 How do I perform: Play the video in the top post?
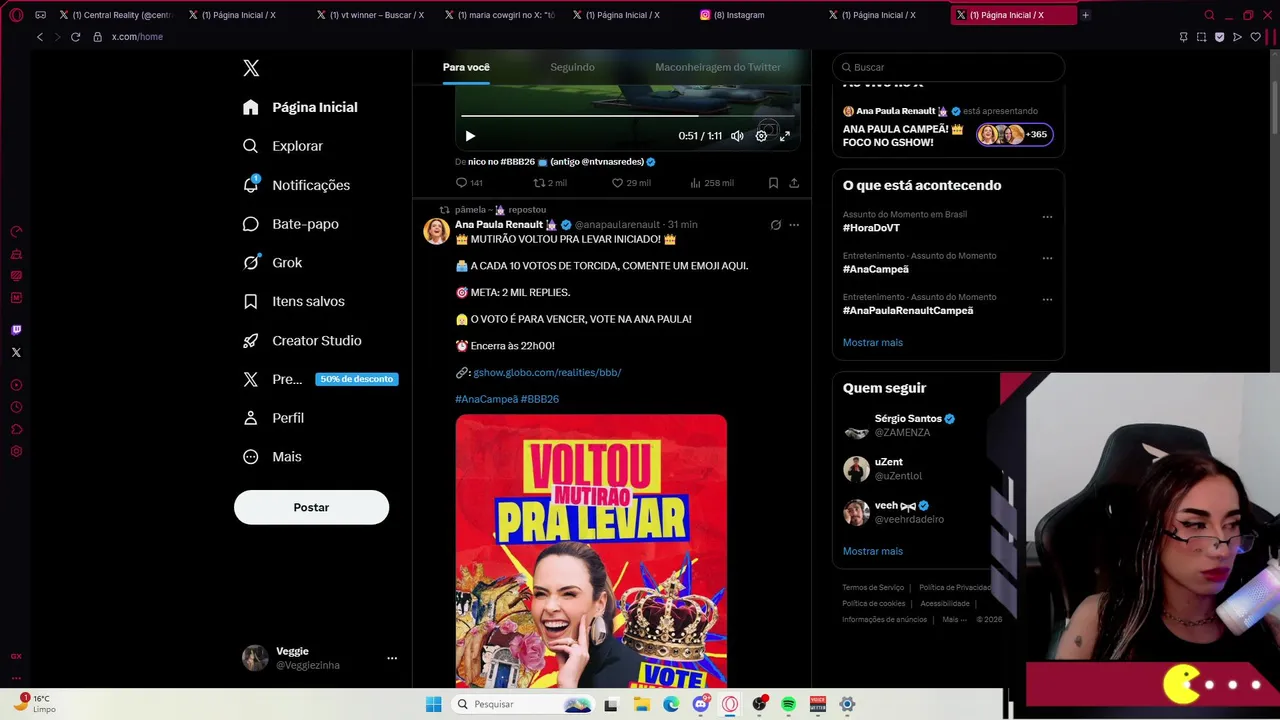click(x=470, y=136)
